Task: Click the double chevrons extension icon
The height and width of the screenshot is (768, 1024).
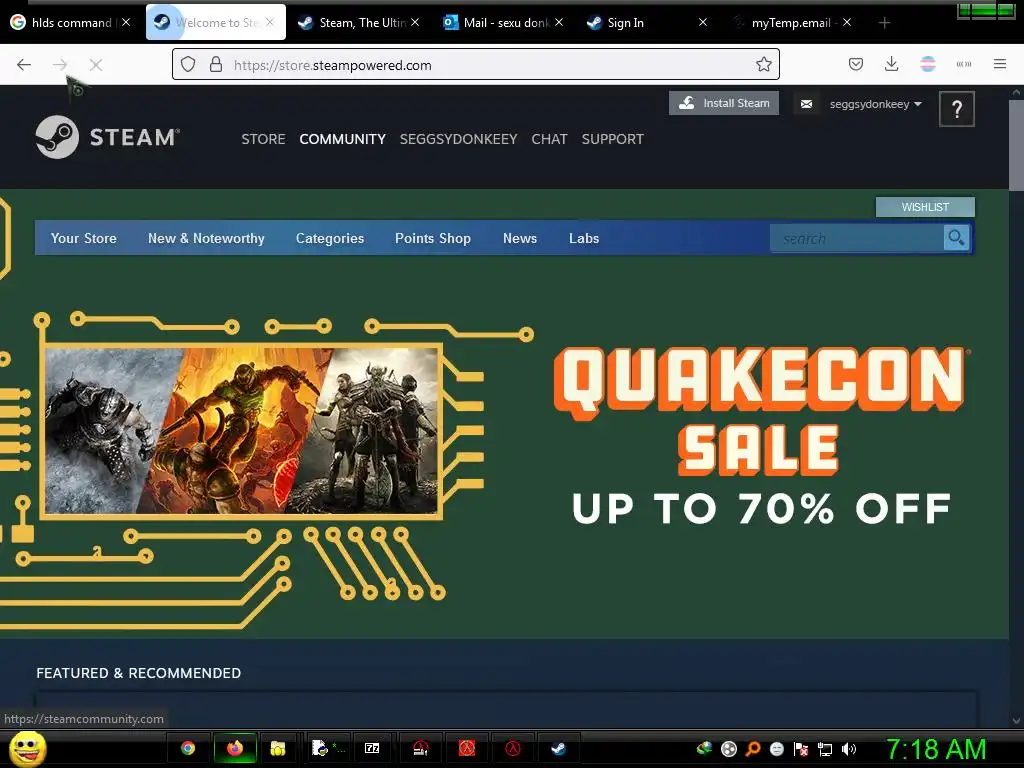Action: click(x=964, y=64)
